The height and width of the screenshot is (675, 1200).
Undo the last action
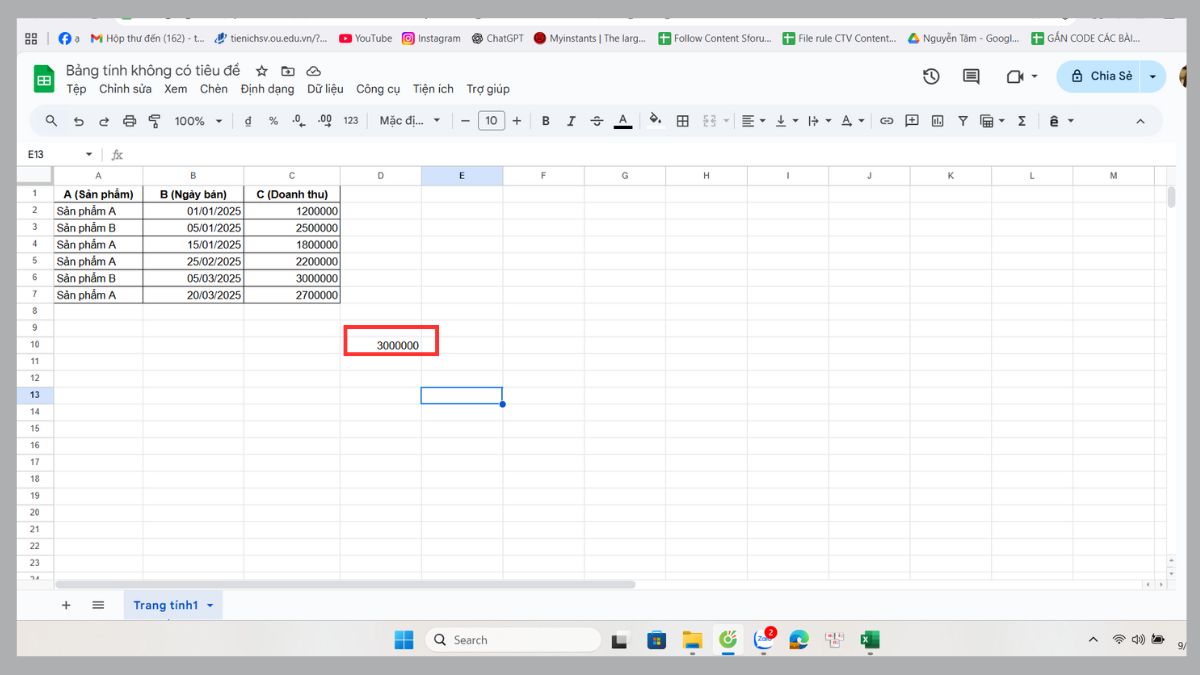pyautogui.click(x=79, y=121)
